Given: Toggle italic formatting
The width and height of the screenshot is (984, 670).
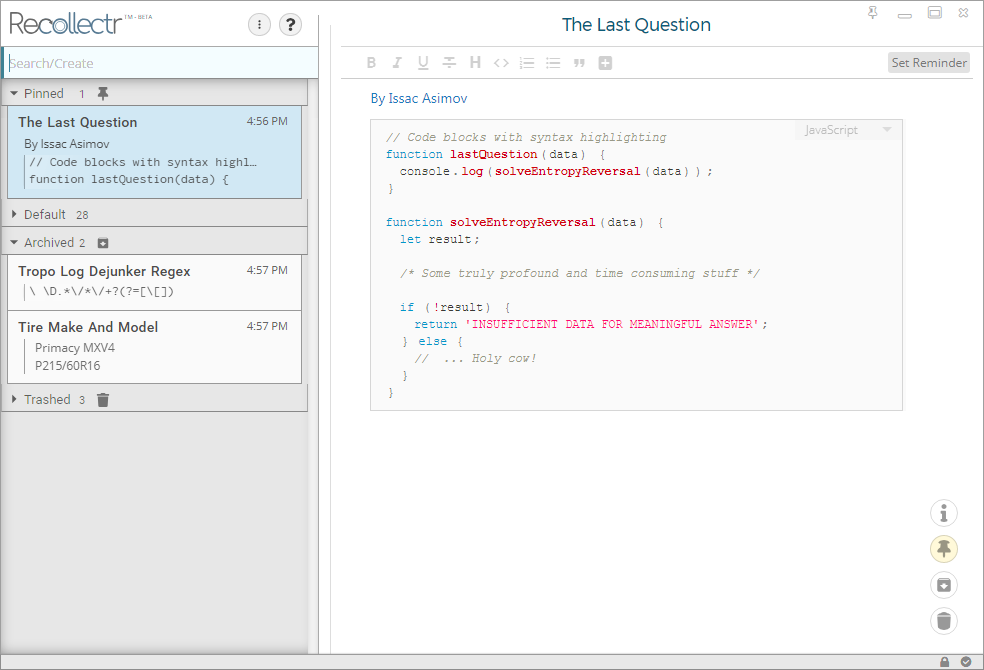Looking at the screenshot, I should point(397,63).
